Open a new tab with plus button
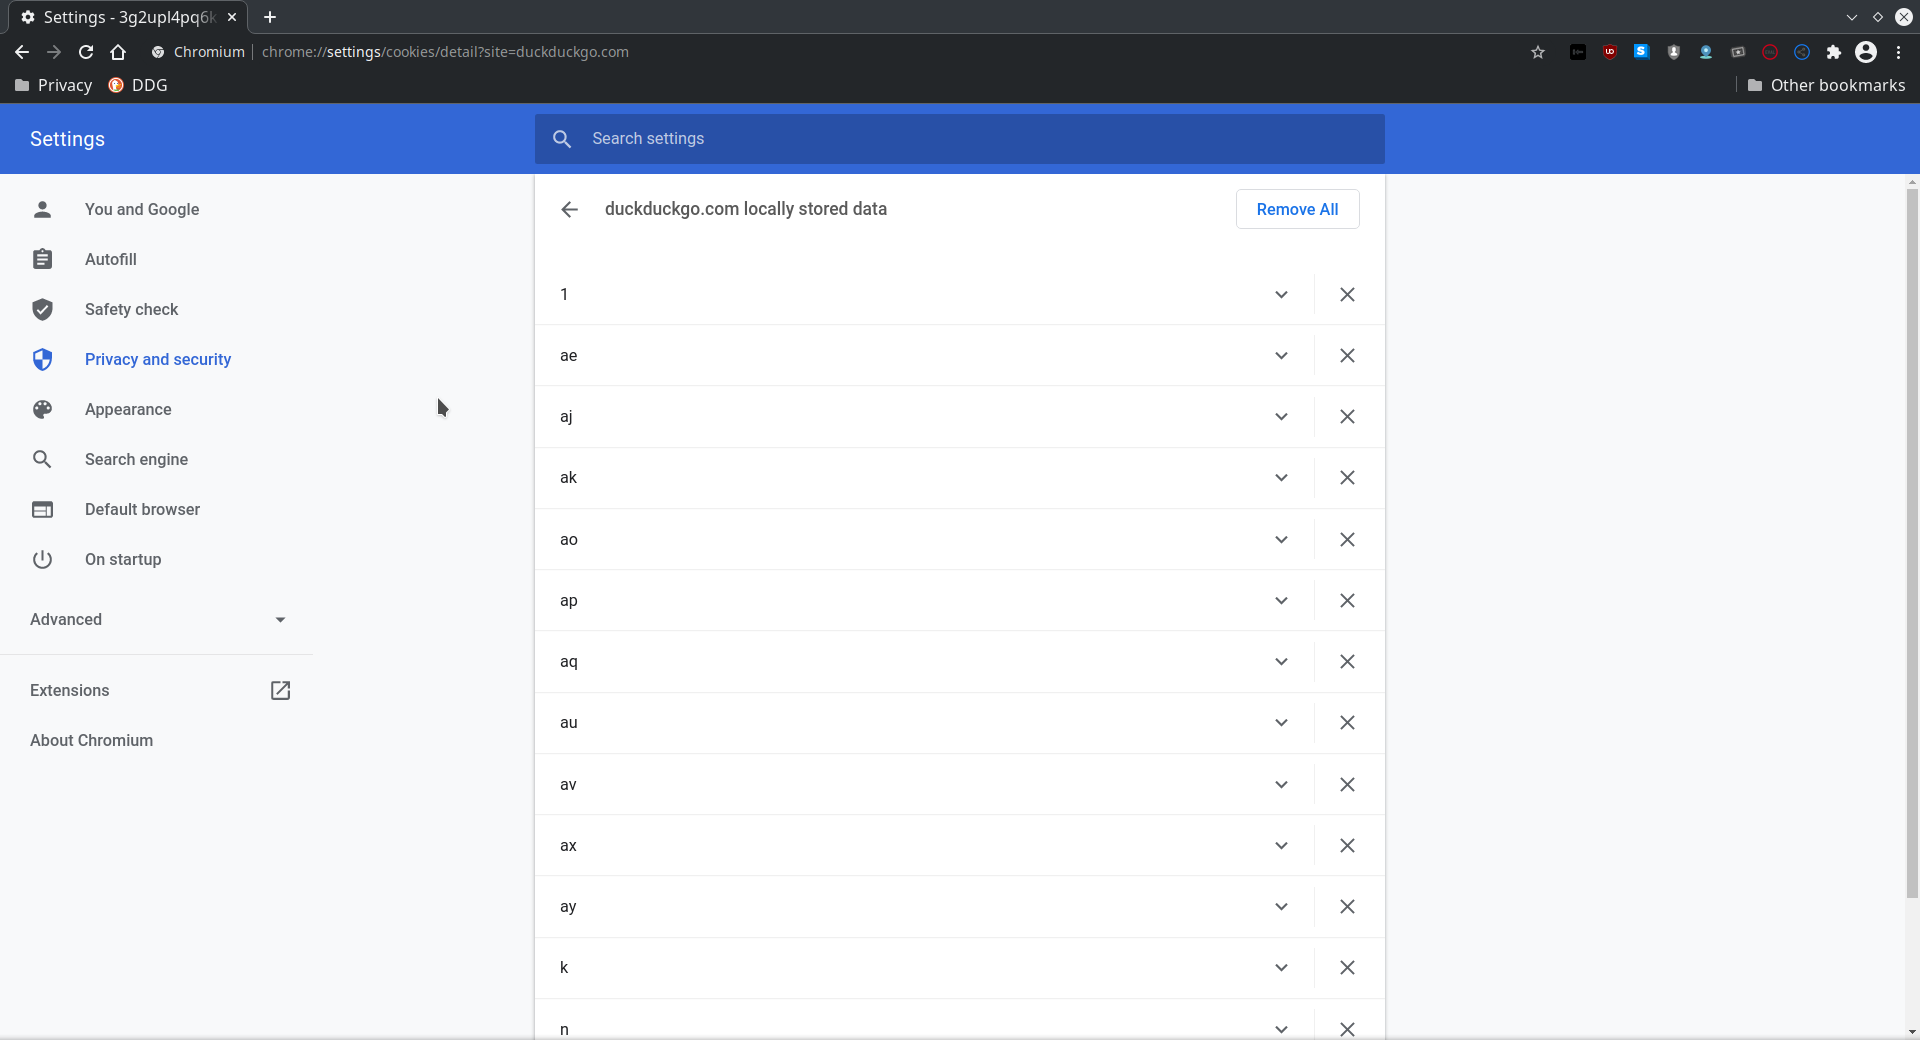Image resolution: width=1920 pixels, height=1040 pixels. [270, 17]
